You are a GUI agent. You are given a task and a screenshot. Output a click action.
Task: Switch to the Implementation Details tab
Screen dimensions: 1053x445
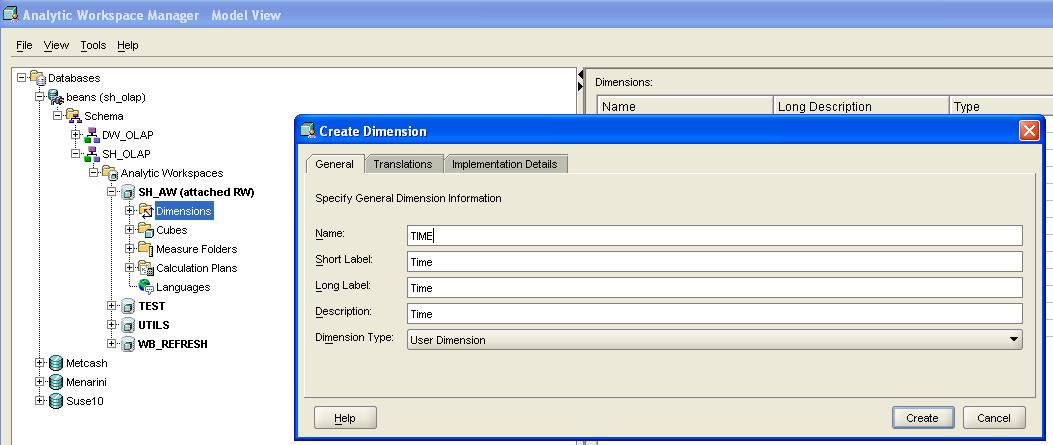[x=505, y=164]
